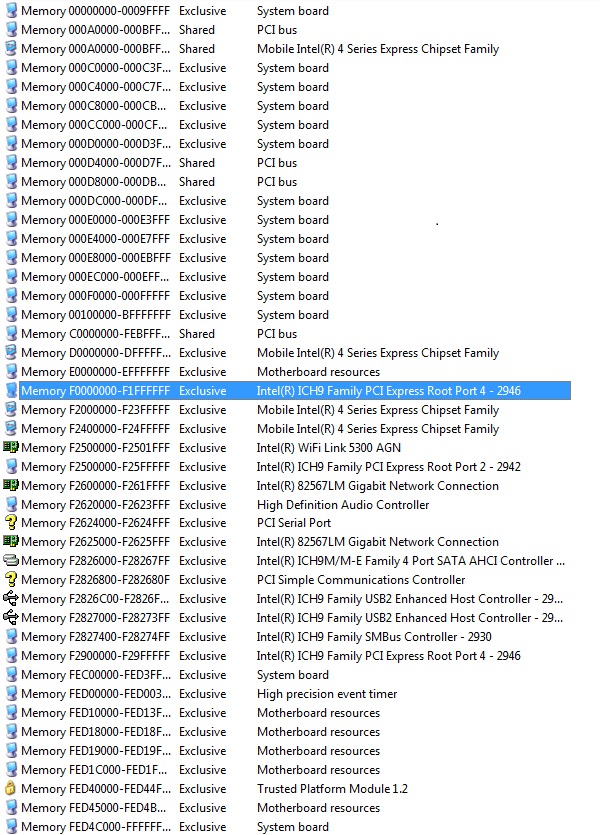The width and height of the screenshot is (600, 835).
Task: Click the icon beside Memory C0000000-FEBFFF...
Action: click(11, 333)
